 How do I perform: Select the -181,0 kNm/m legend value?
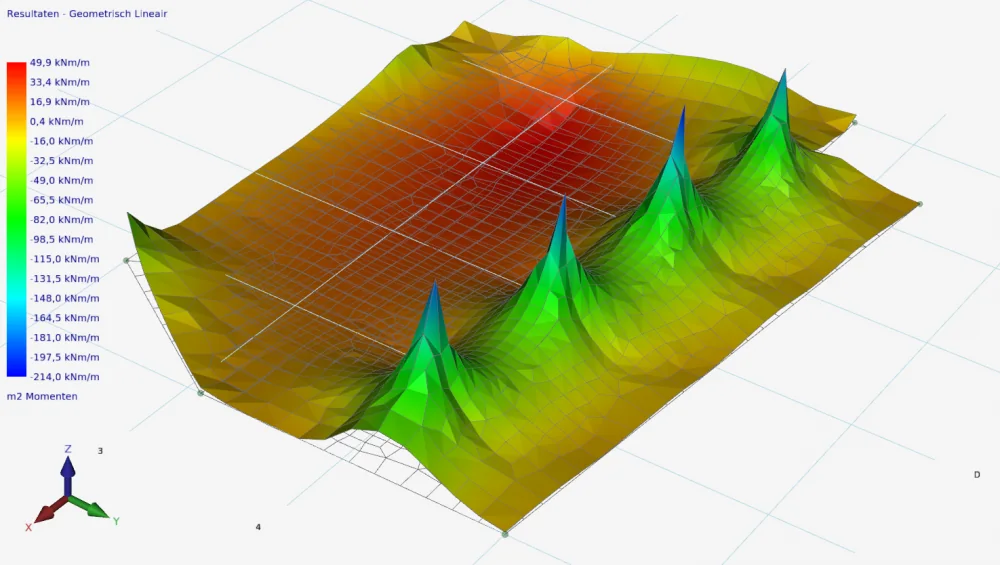(x=64, y=337)
